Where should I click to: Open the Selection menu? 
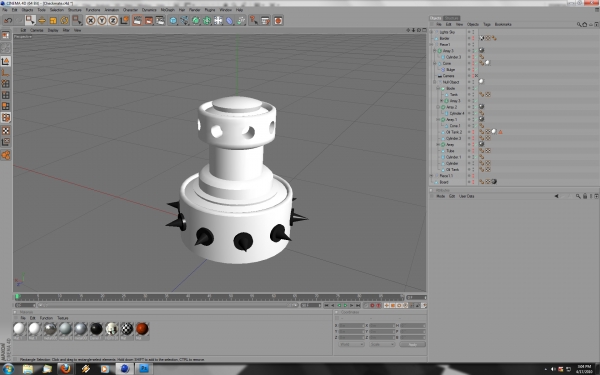coord(57,10)
